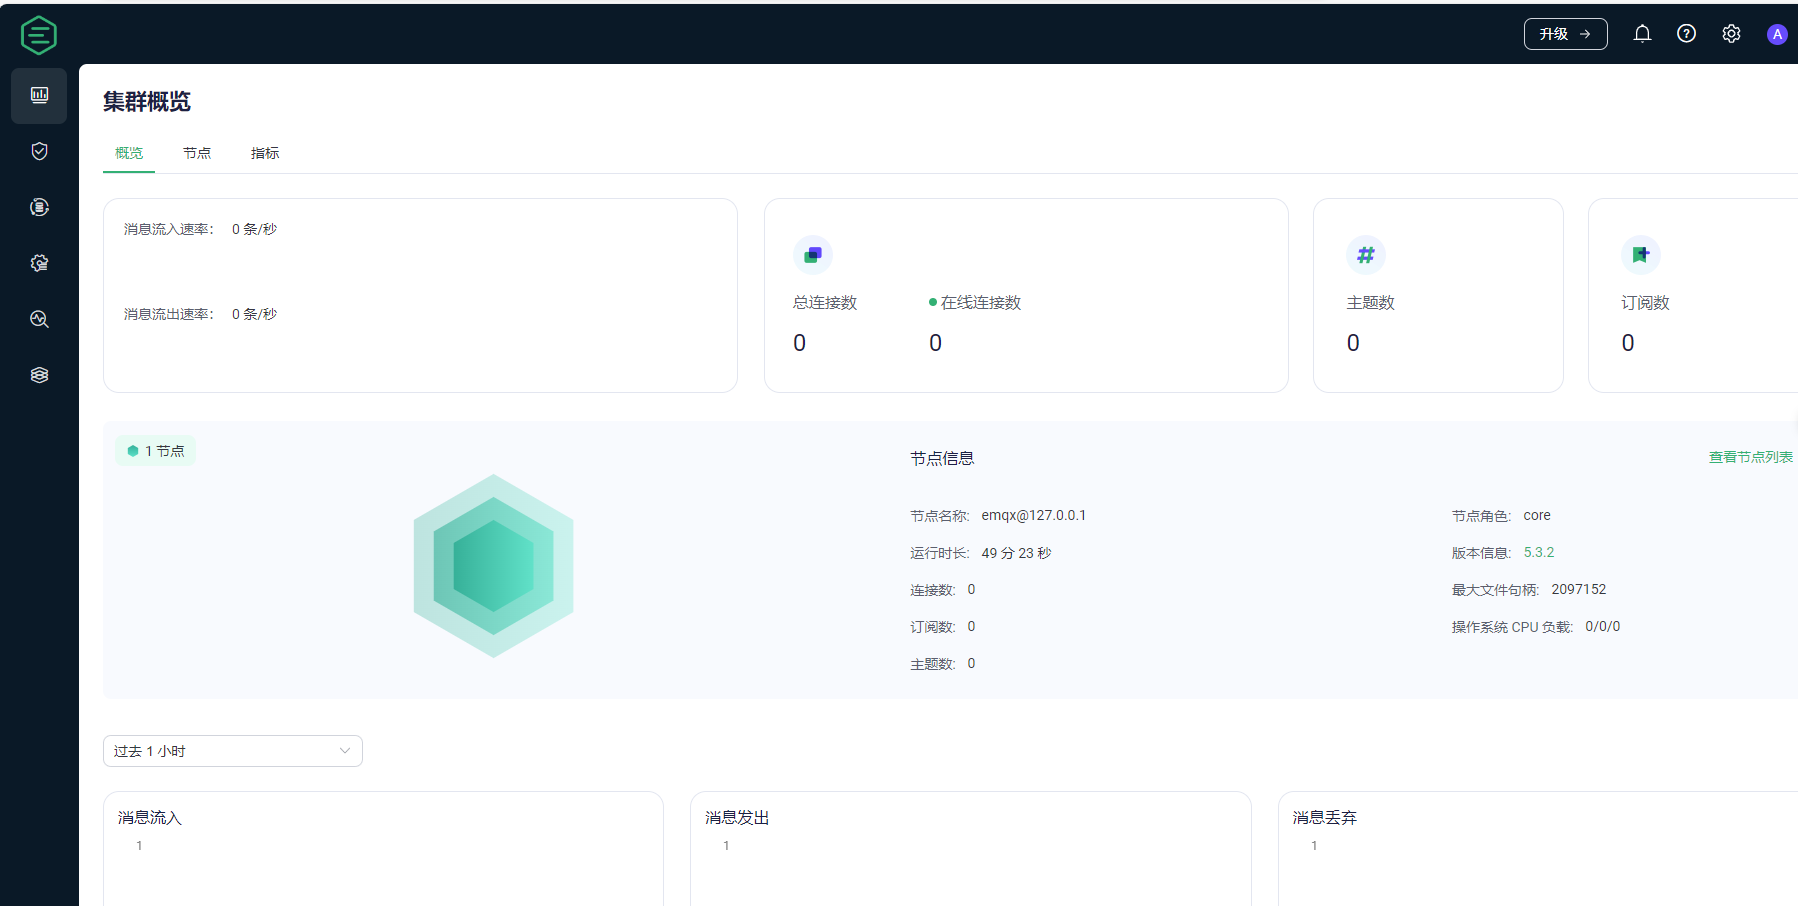Open the management gear sidebar icon
1798x906 pixels.
[39, 263]
